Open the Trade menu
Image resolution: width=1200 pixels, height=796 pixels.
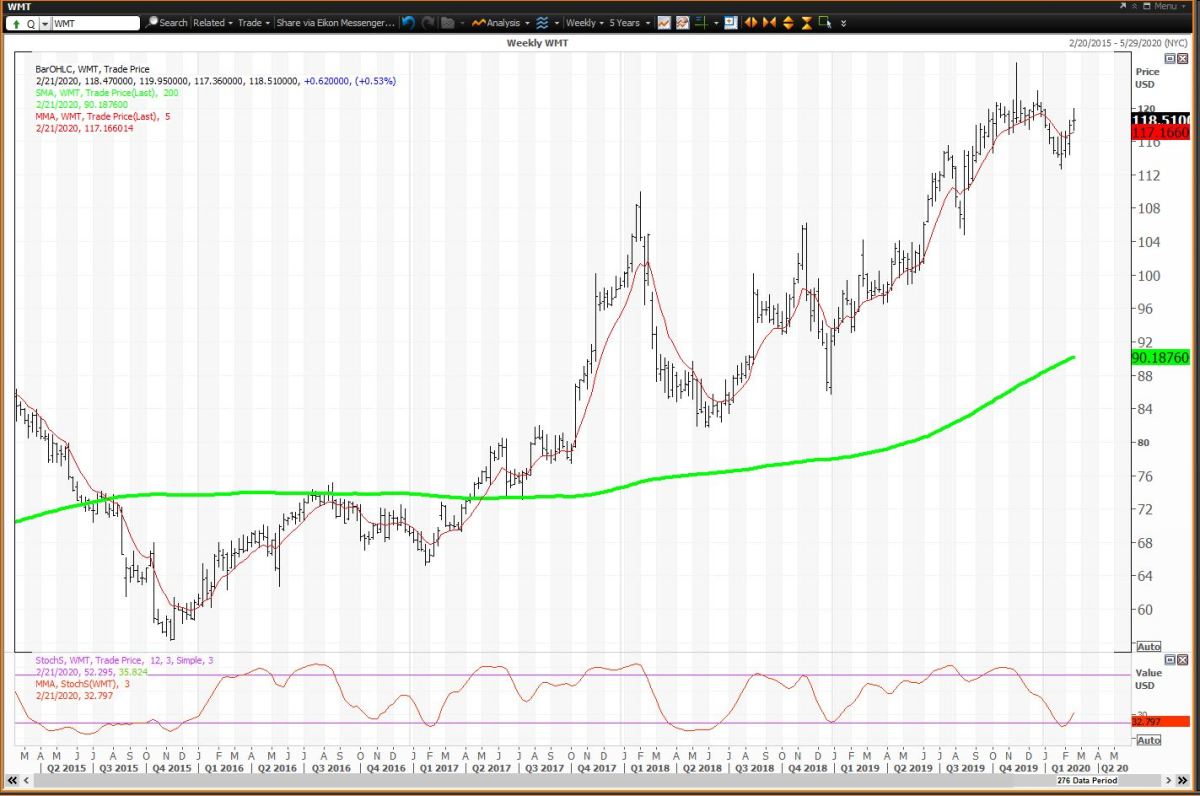(253, 22)
